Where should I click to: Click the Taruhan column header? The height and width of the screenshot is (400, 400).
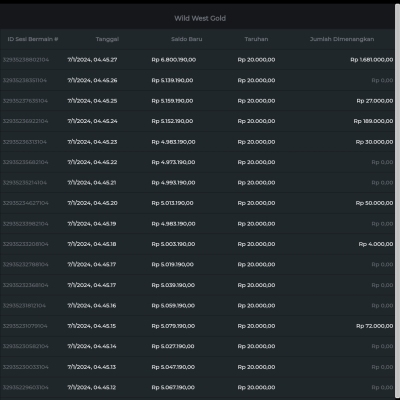pyautogui.click(x=256, y=39)
